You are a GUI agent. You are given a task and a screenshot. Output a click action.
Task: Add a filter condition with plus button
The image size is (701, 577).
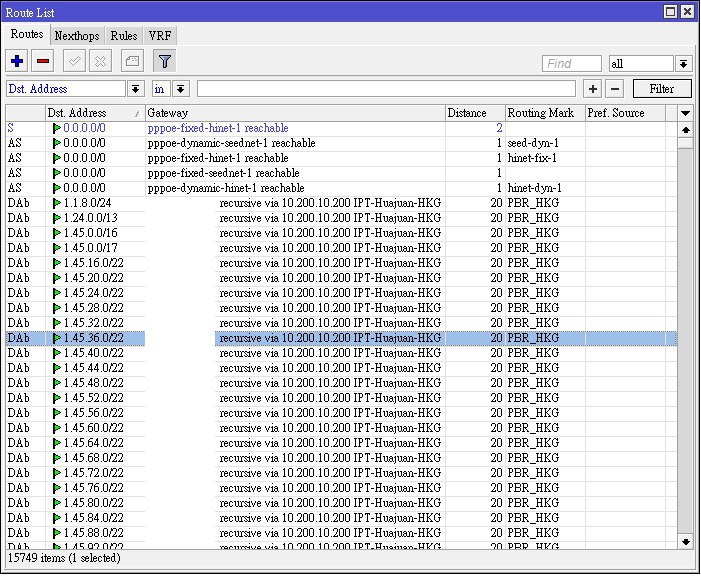pyautogui.click(x=592, y=89)
